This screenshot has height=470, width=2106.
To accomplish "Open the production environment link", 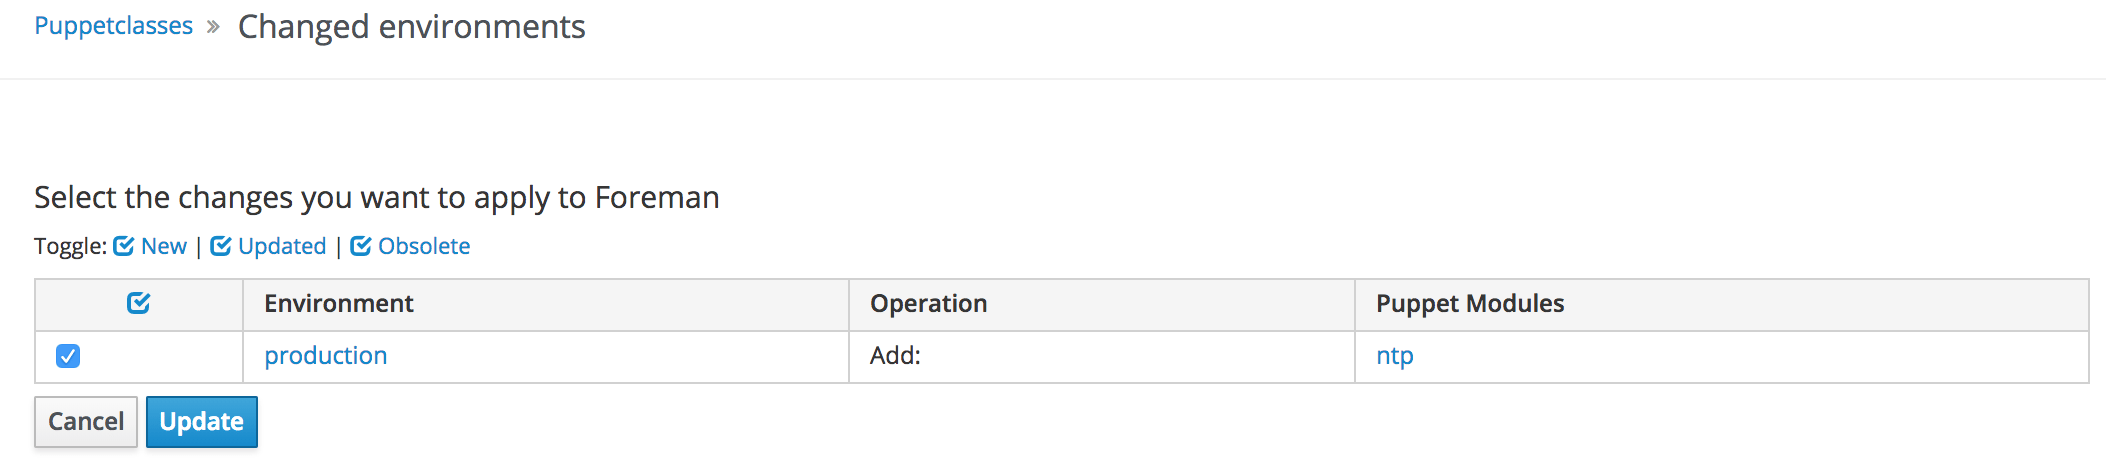I will (326, 356).
